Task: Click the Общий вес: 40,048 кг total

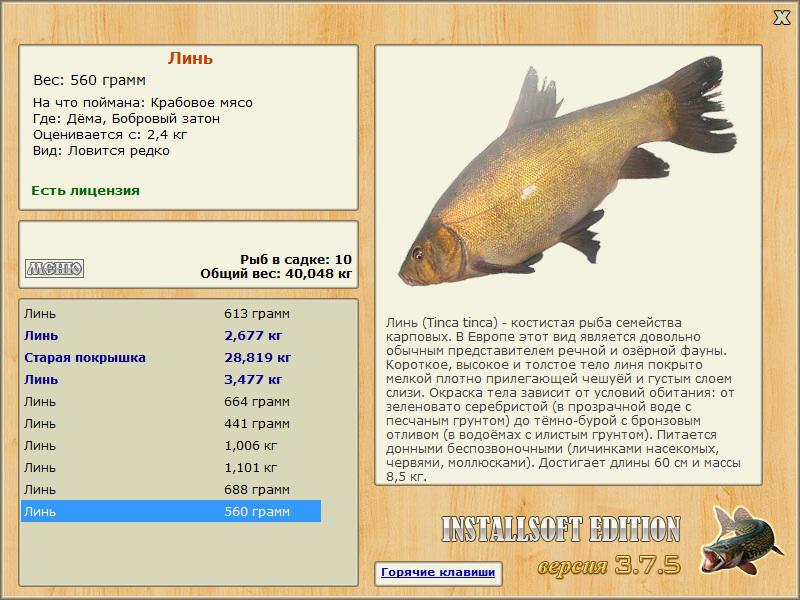Action: (276, 273)
